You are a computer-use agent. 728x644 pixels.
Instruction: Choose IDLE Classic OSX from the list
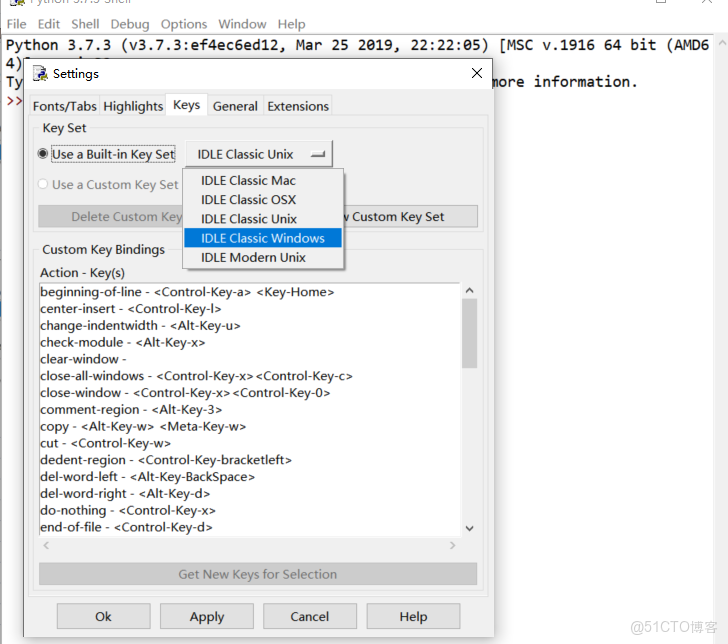(x=263, y=200)
